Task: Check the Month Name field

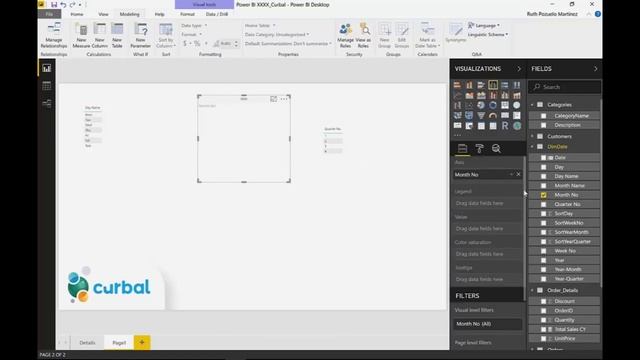Action: point(543,186)
